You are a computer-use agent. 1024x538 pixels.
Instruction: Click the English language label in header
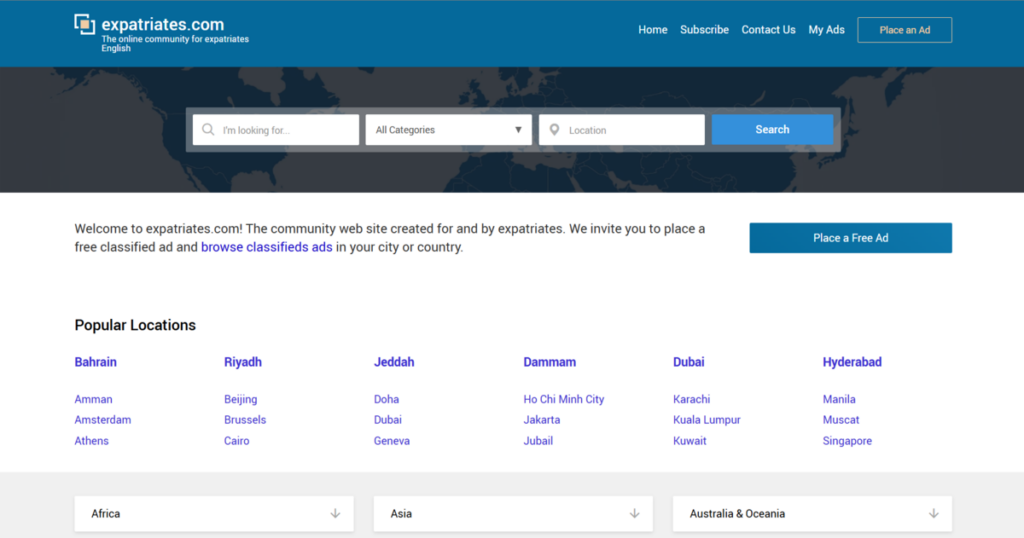click(116, 48)
